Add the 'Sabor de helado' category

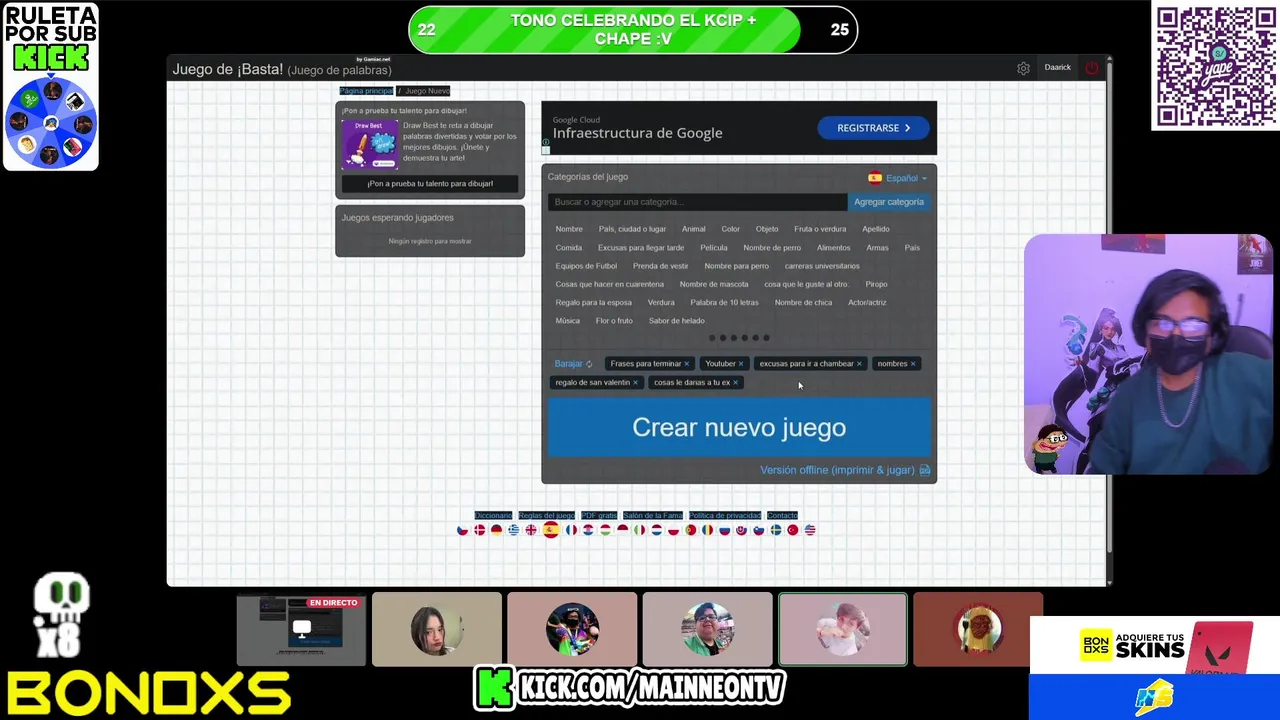(x=677, y=321)
